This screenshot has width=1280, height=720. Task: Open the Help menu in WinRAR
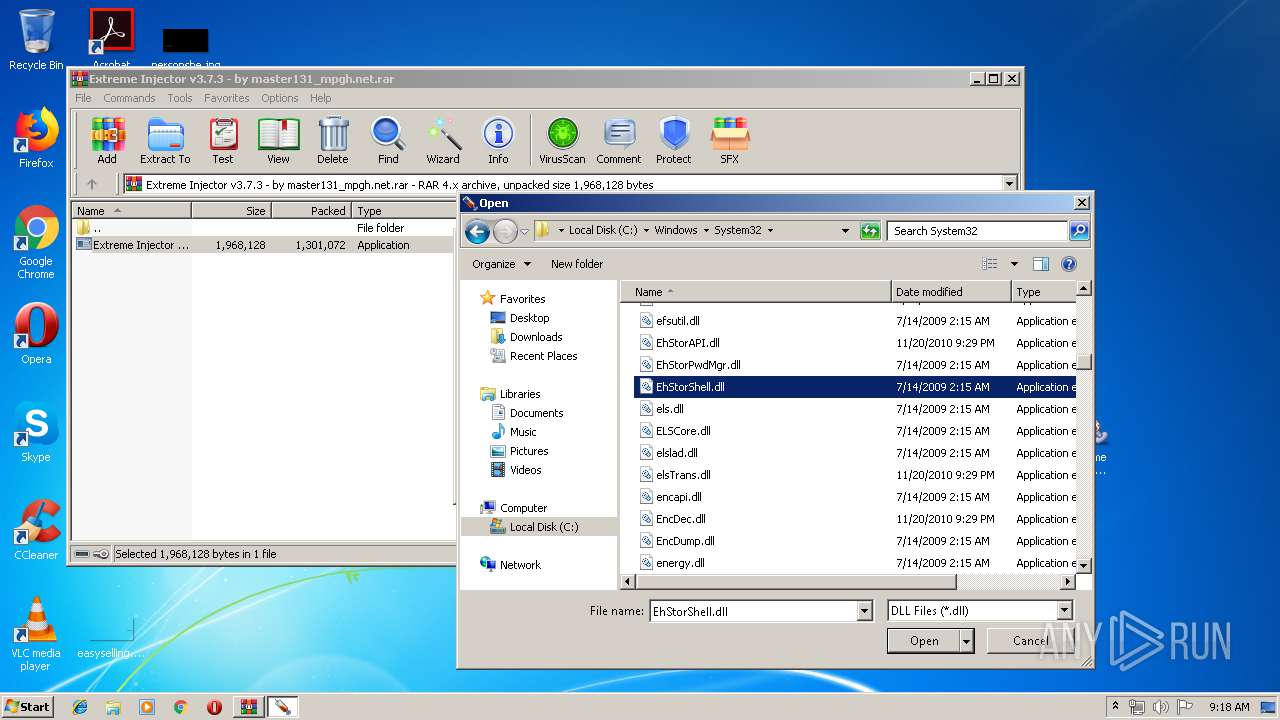(320, 98)
